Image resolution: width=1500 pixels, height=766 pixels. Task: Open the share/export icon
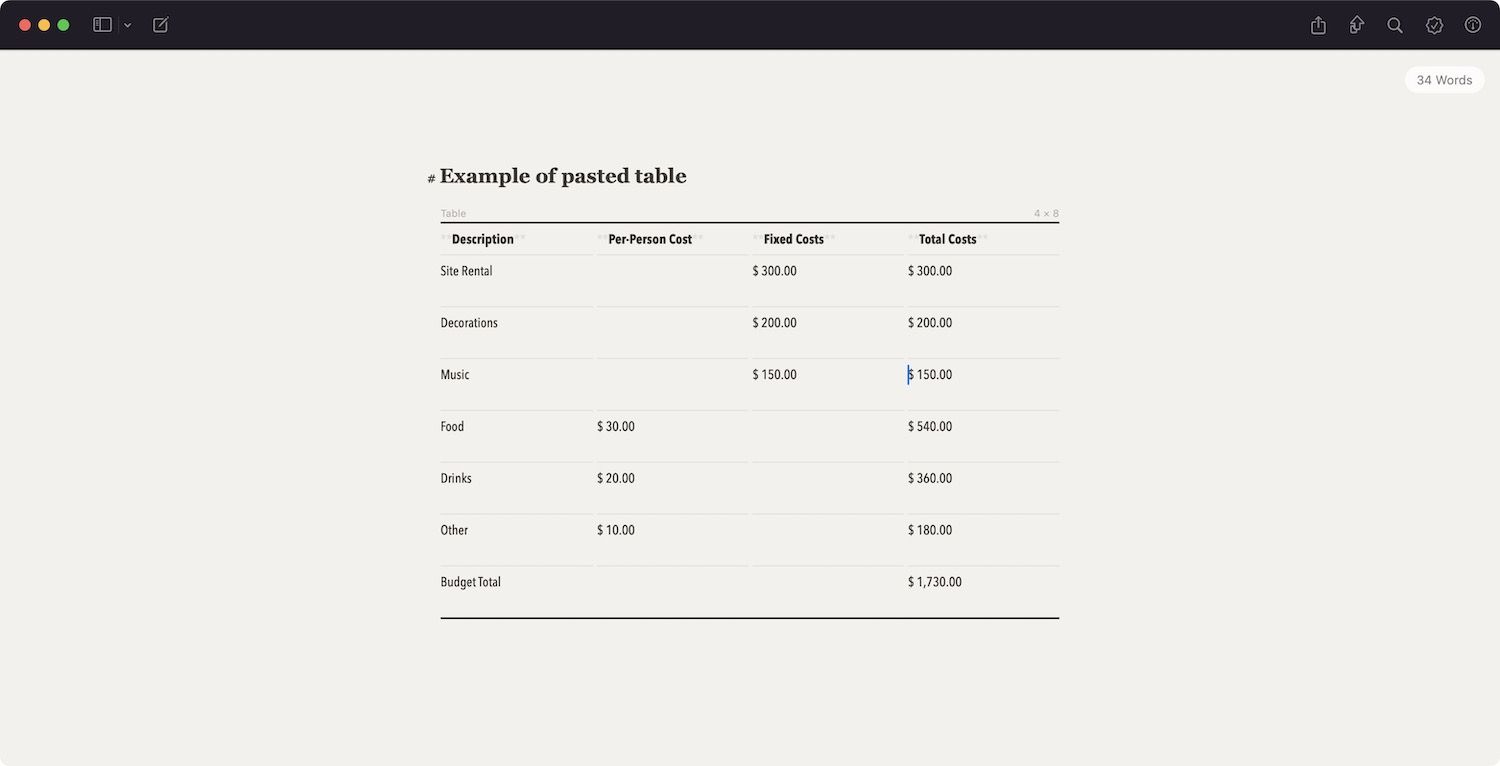pyautogui.click(x=1318, y=25)
